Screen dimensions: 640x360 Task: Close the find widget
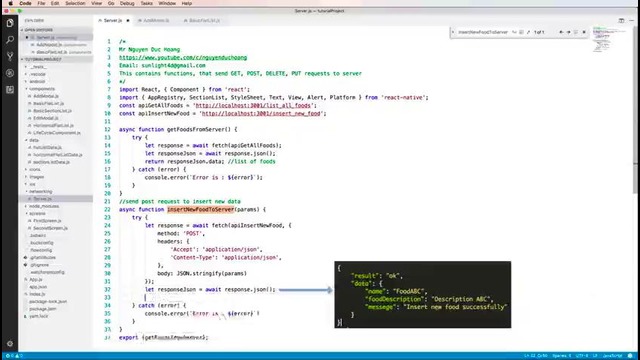[584, 32]
